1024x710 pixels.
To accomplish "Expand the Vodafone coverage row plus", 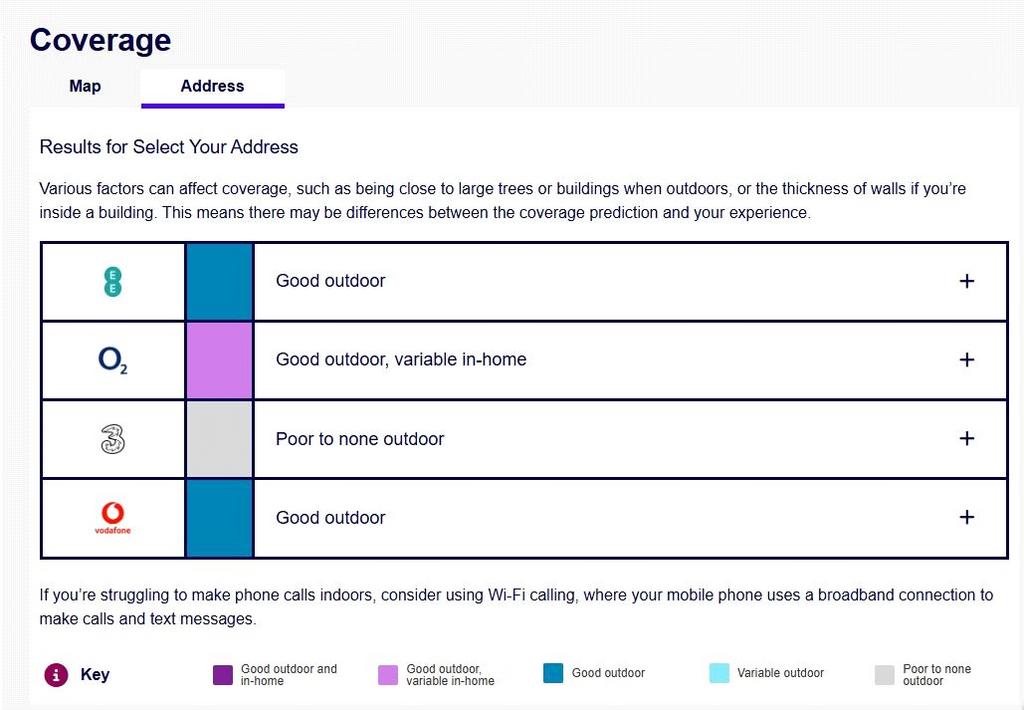I will [967, 517].
